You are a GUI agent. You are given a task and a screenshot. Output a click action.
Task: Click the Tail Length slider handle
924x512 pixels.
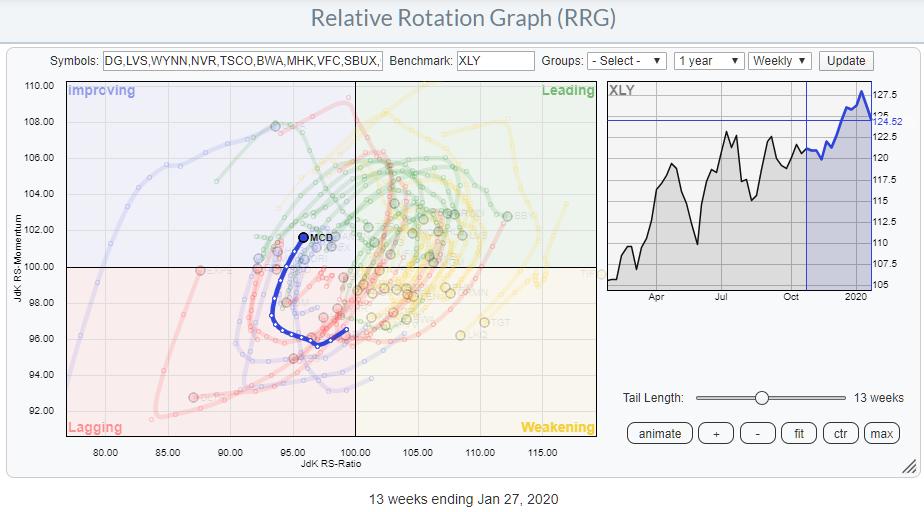[x=762, y=398]
